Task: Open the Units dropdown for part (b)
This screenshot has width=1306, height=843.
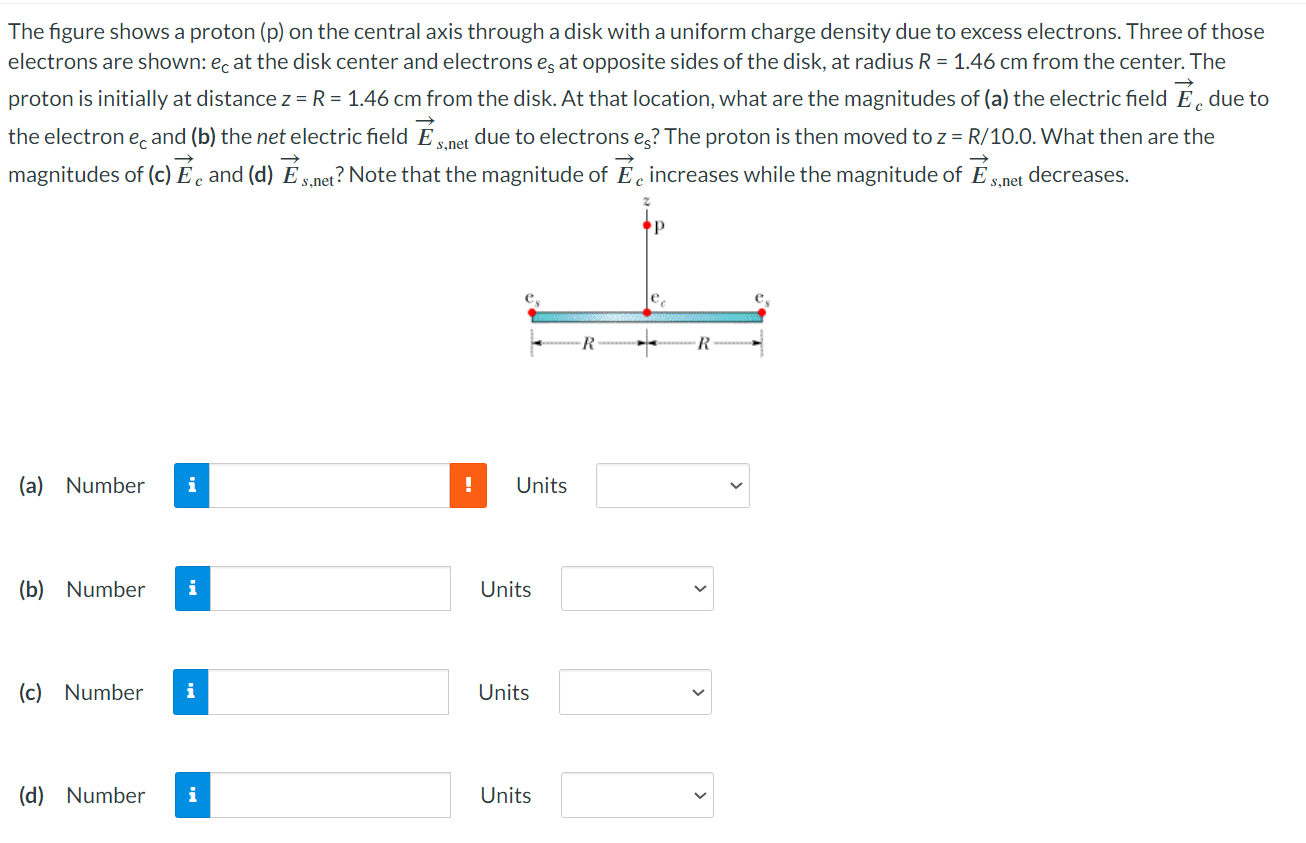Action: 637,589
